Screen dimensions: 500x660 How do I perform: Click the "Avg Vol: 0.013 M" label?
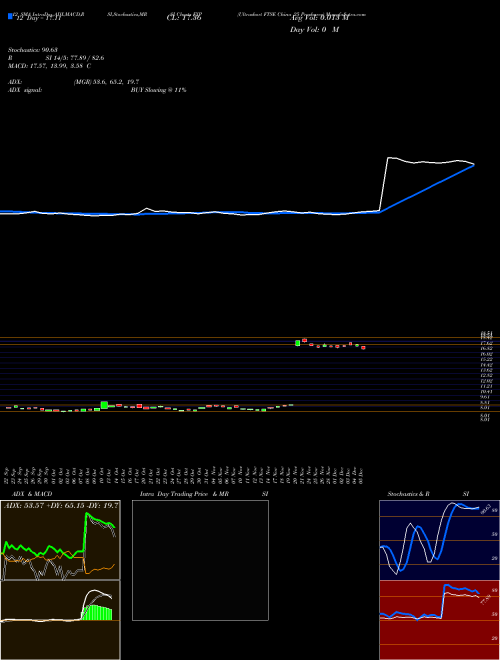(x=319, y=18)
